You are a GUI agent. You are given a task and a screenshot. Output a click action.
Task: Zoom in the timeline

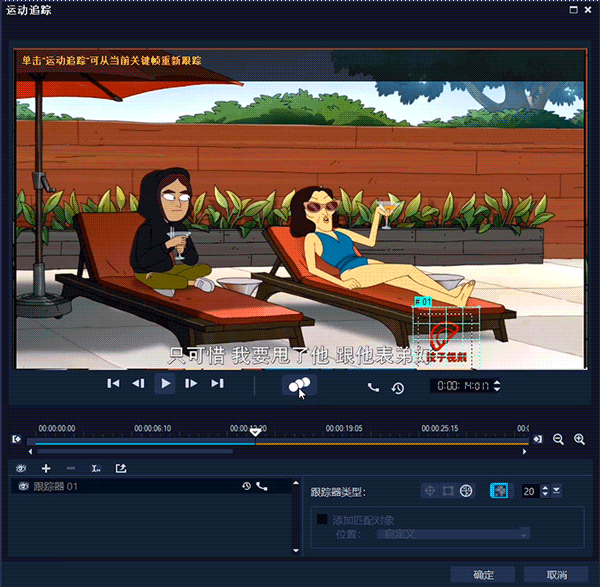pos(579,439)
